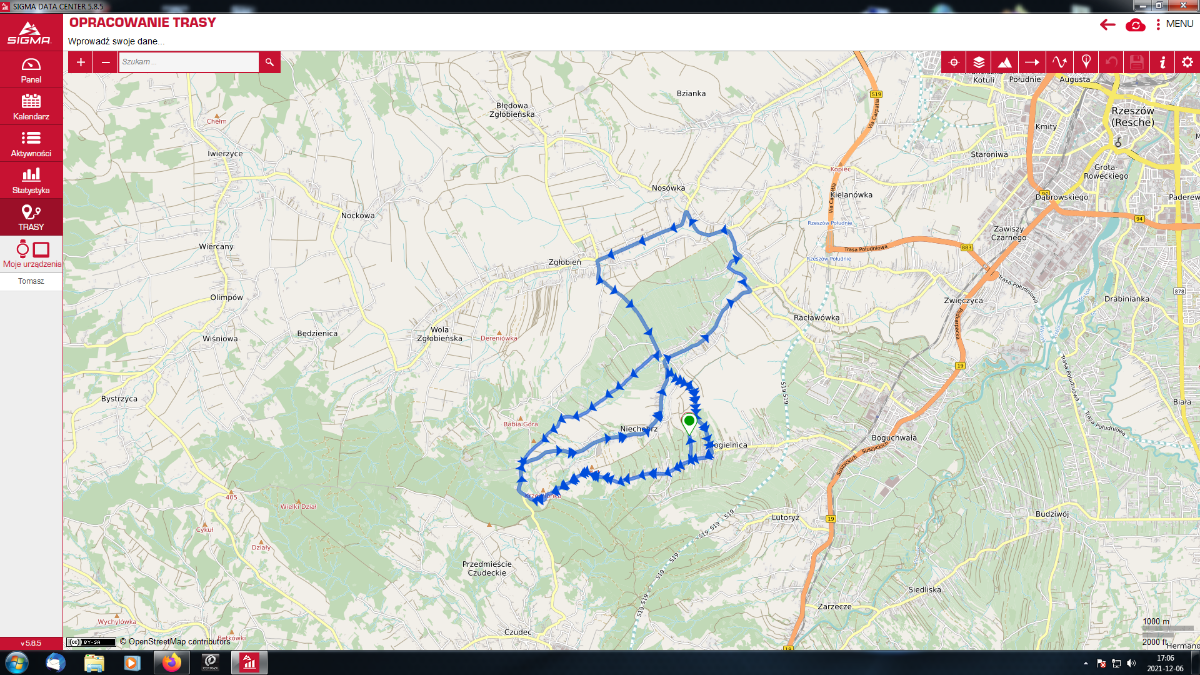1200x675 pixels.
Task: Zoom in the map with plus button
Action: pyautogui.click(x=81, y=62)
